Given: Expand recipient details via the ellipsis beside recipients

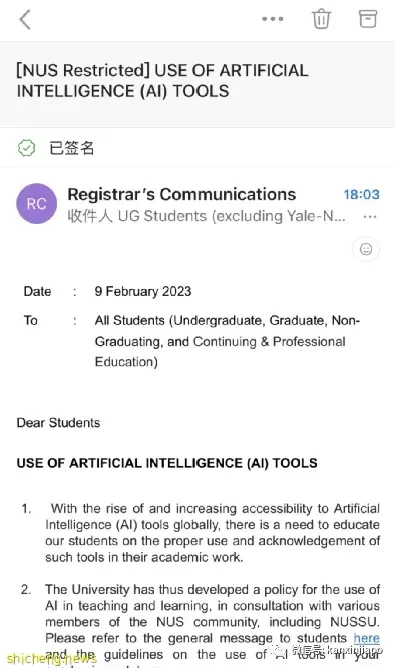Looking at the screenshot, I should coord(369,217).
